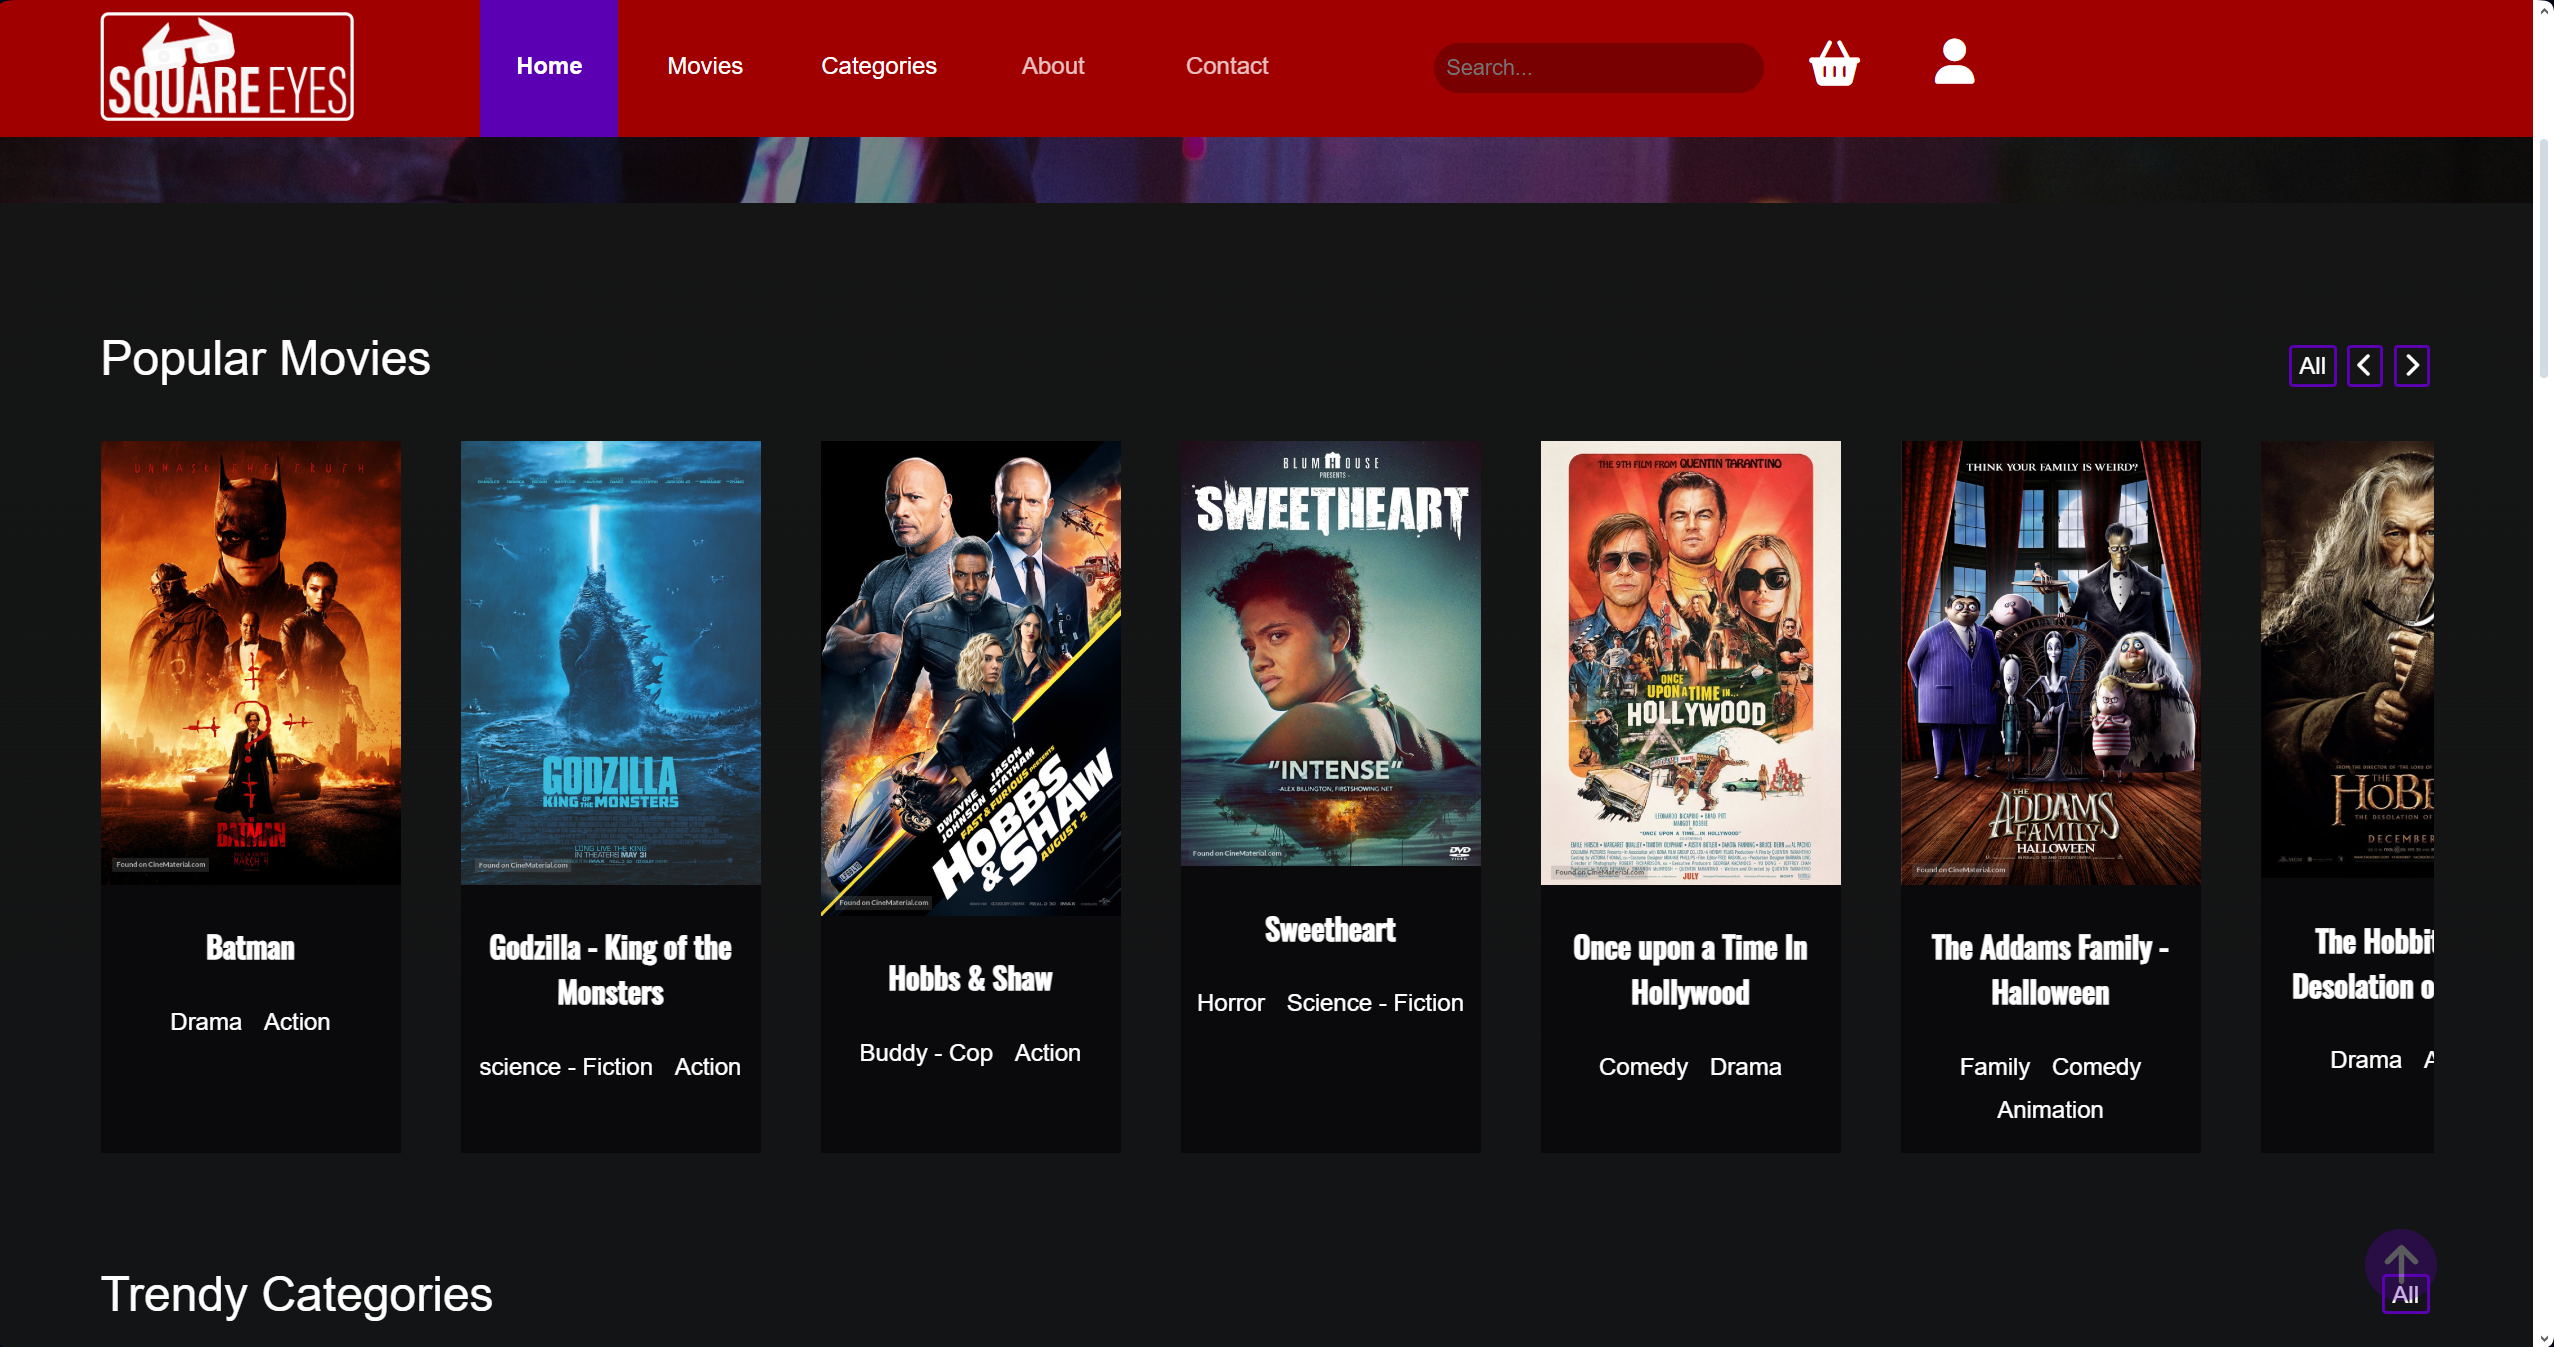Open the Categories menu item
This screenshot has width=2554, height=1347.
(x=878, y=65)
